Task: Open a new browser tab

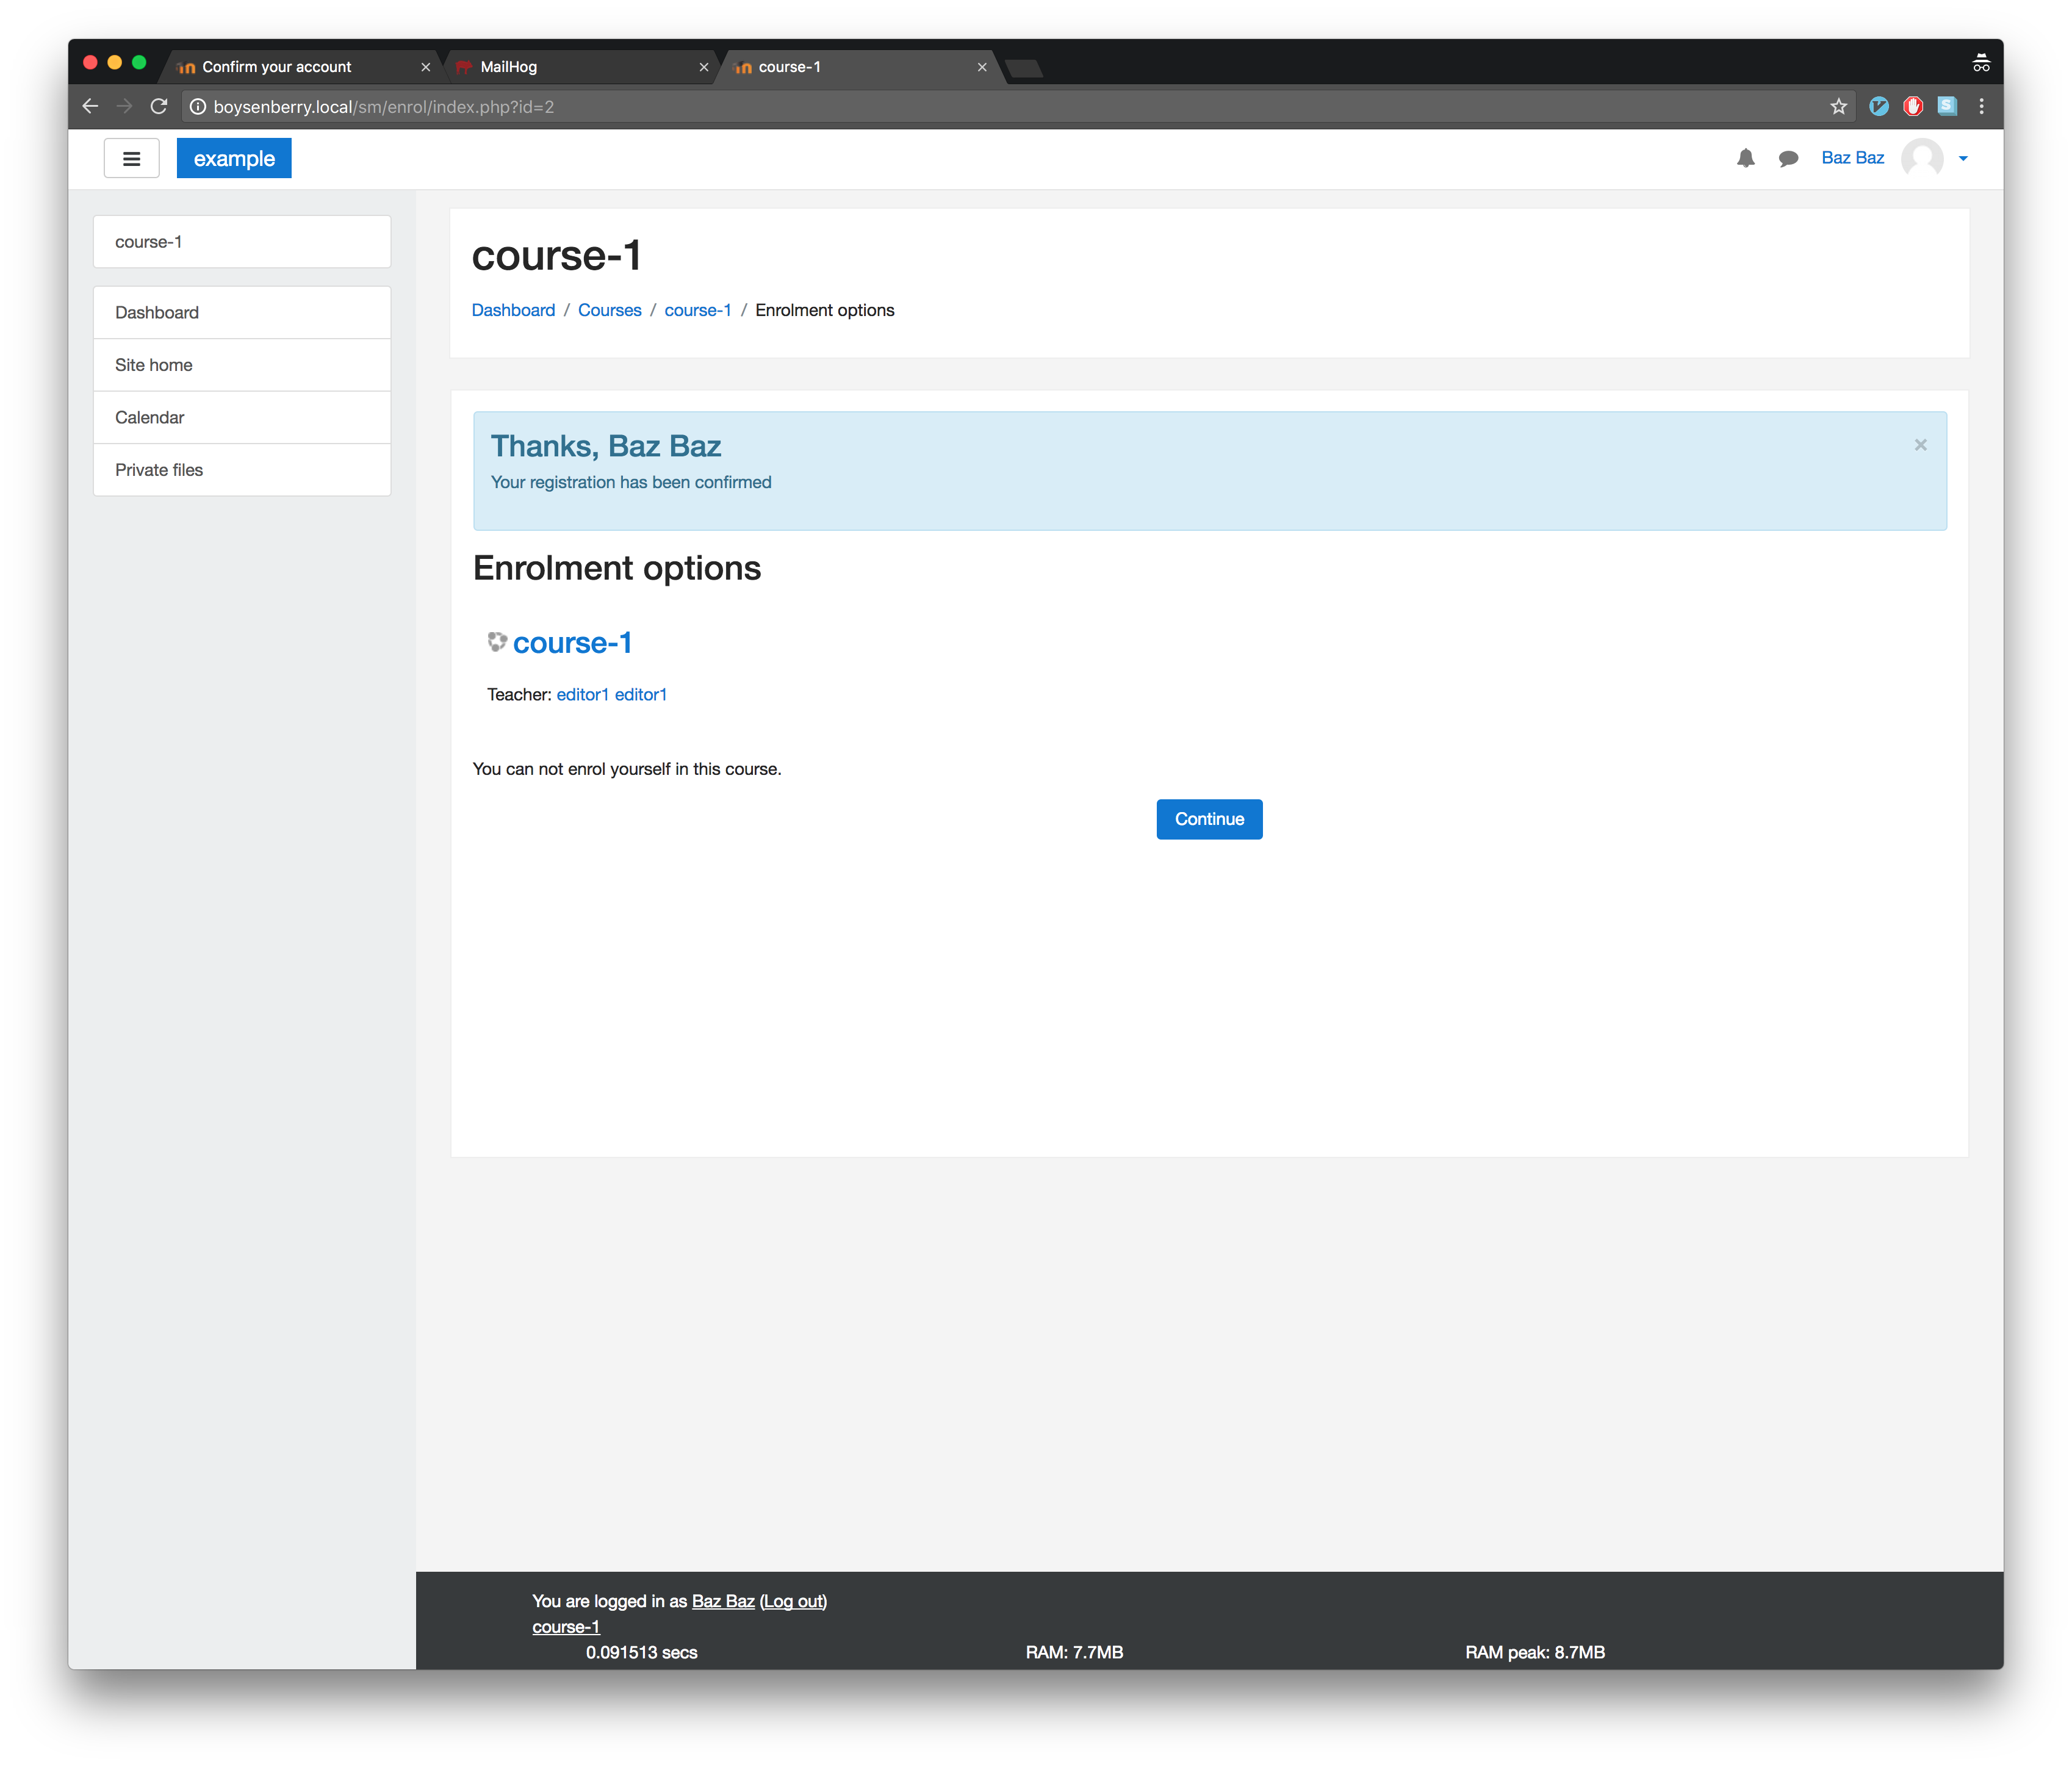Action: click(1024, 68)
